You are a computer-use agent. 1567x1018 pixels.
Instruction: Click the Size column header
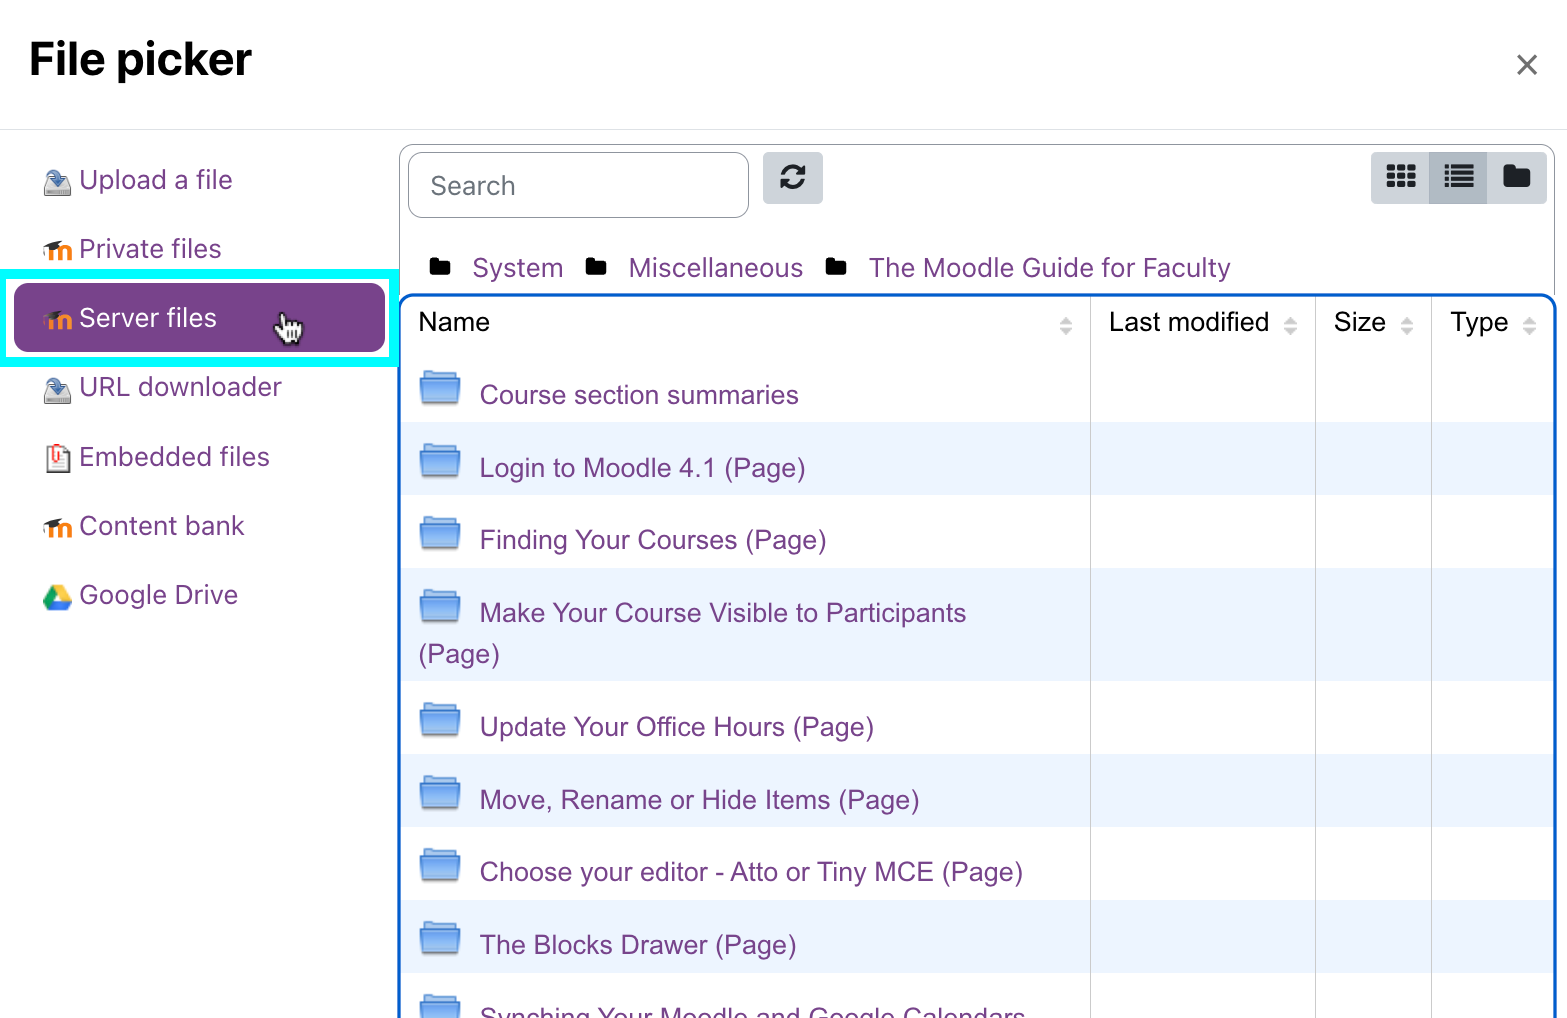click(1360, 322)
